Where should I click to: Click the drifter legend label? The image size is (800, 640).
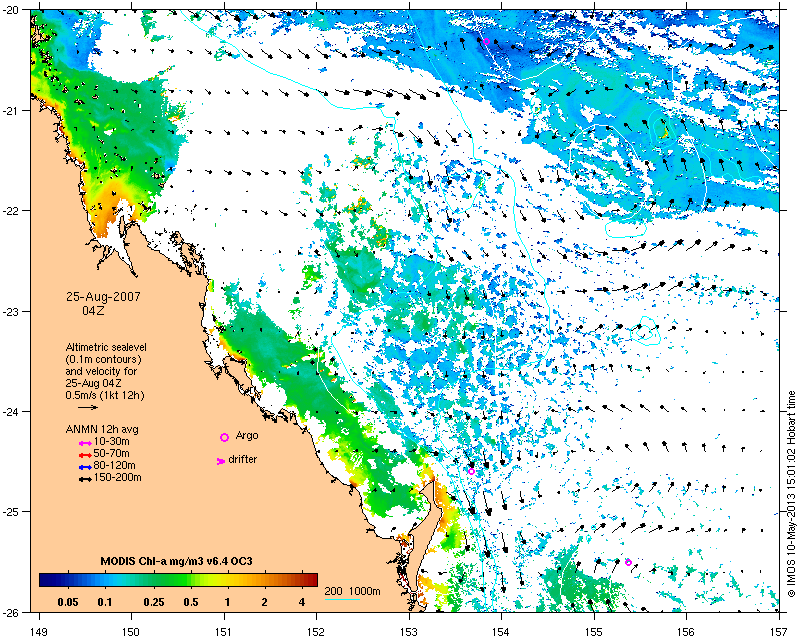[x=242, y=459]
